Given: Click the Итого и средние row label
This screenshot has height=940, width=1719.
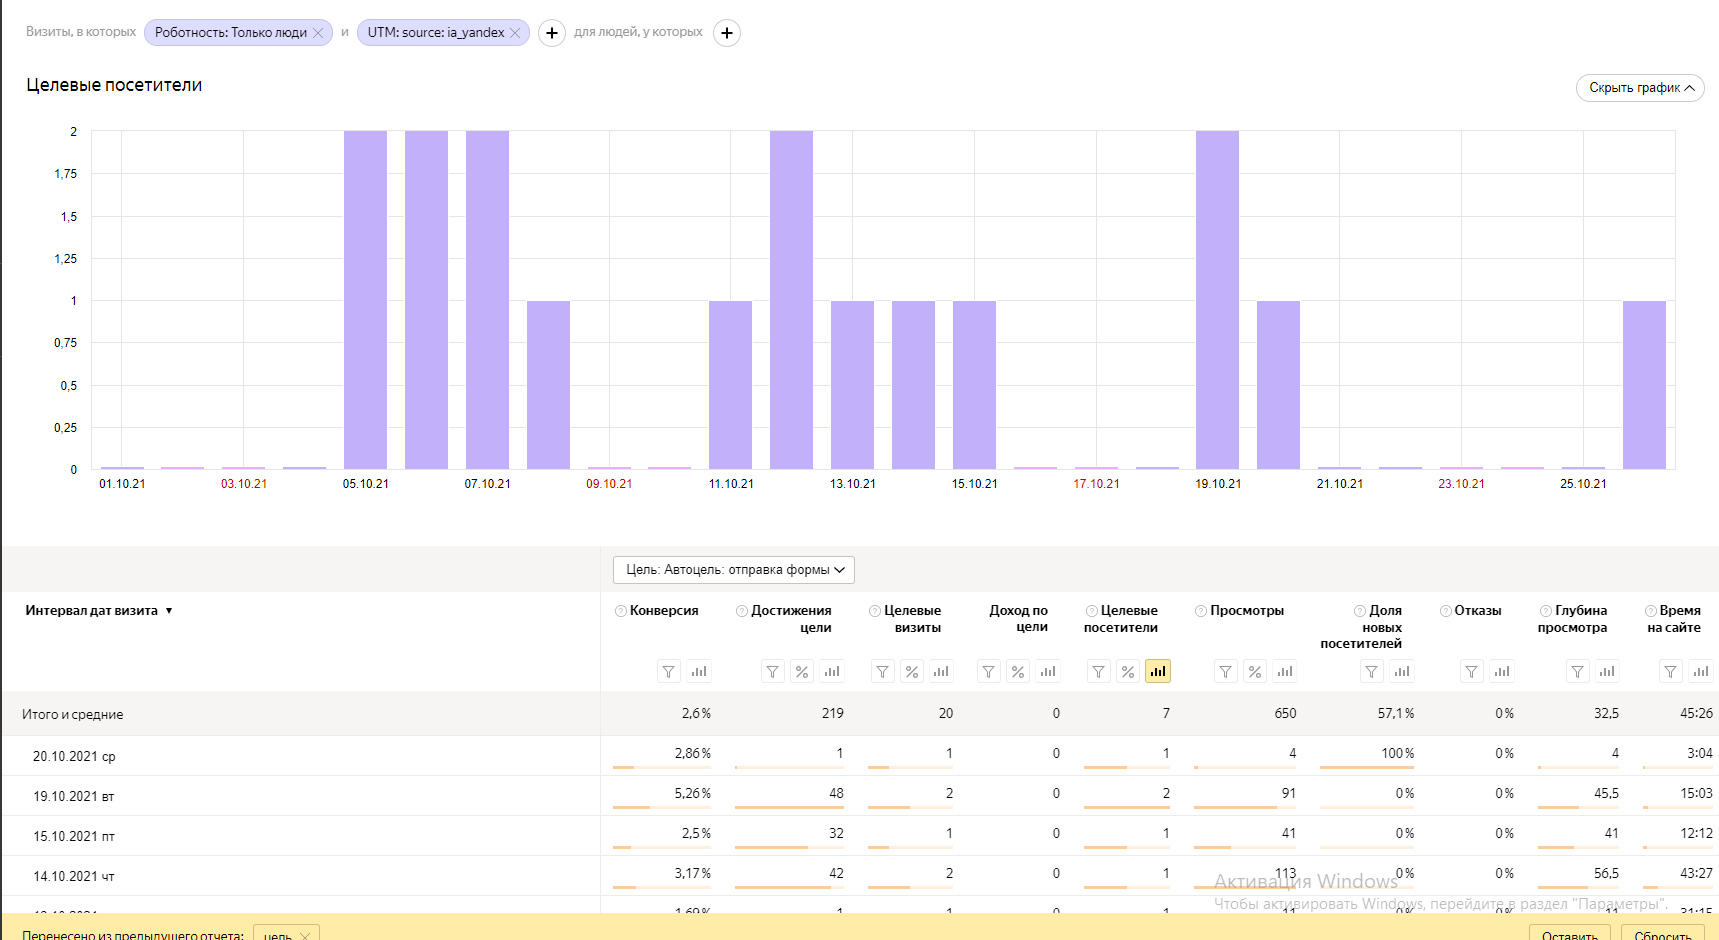Looking at the screenshot, I should click(x=73, y=715).
